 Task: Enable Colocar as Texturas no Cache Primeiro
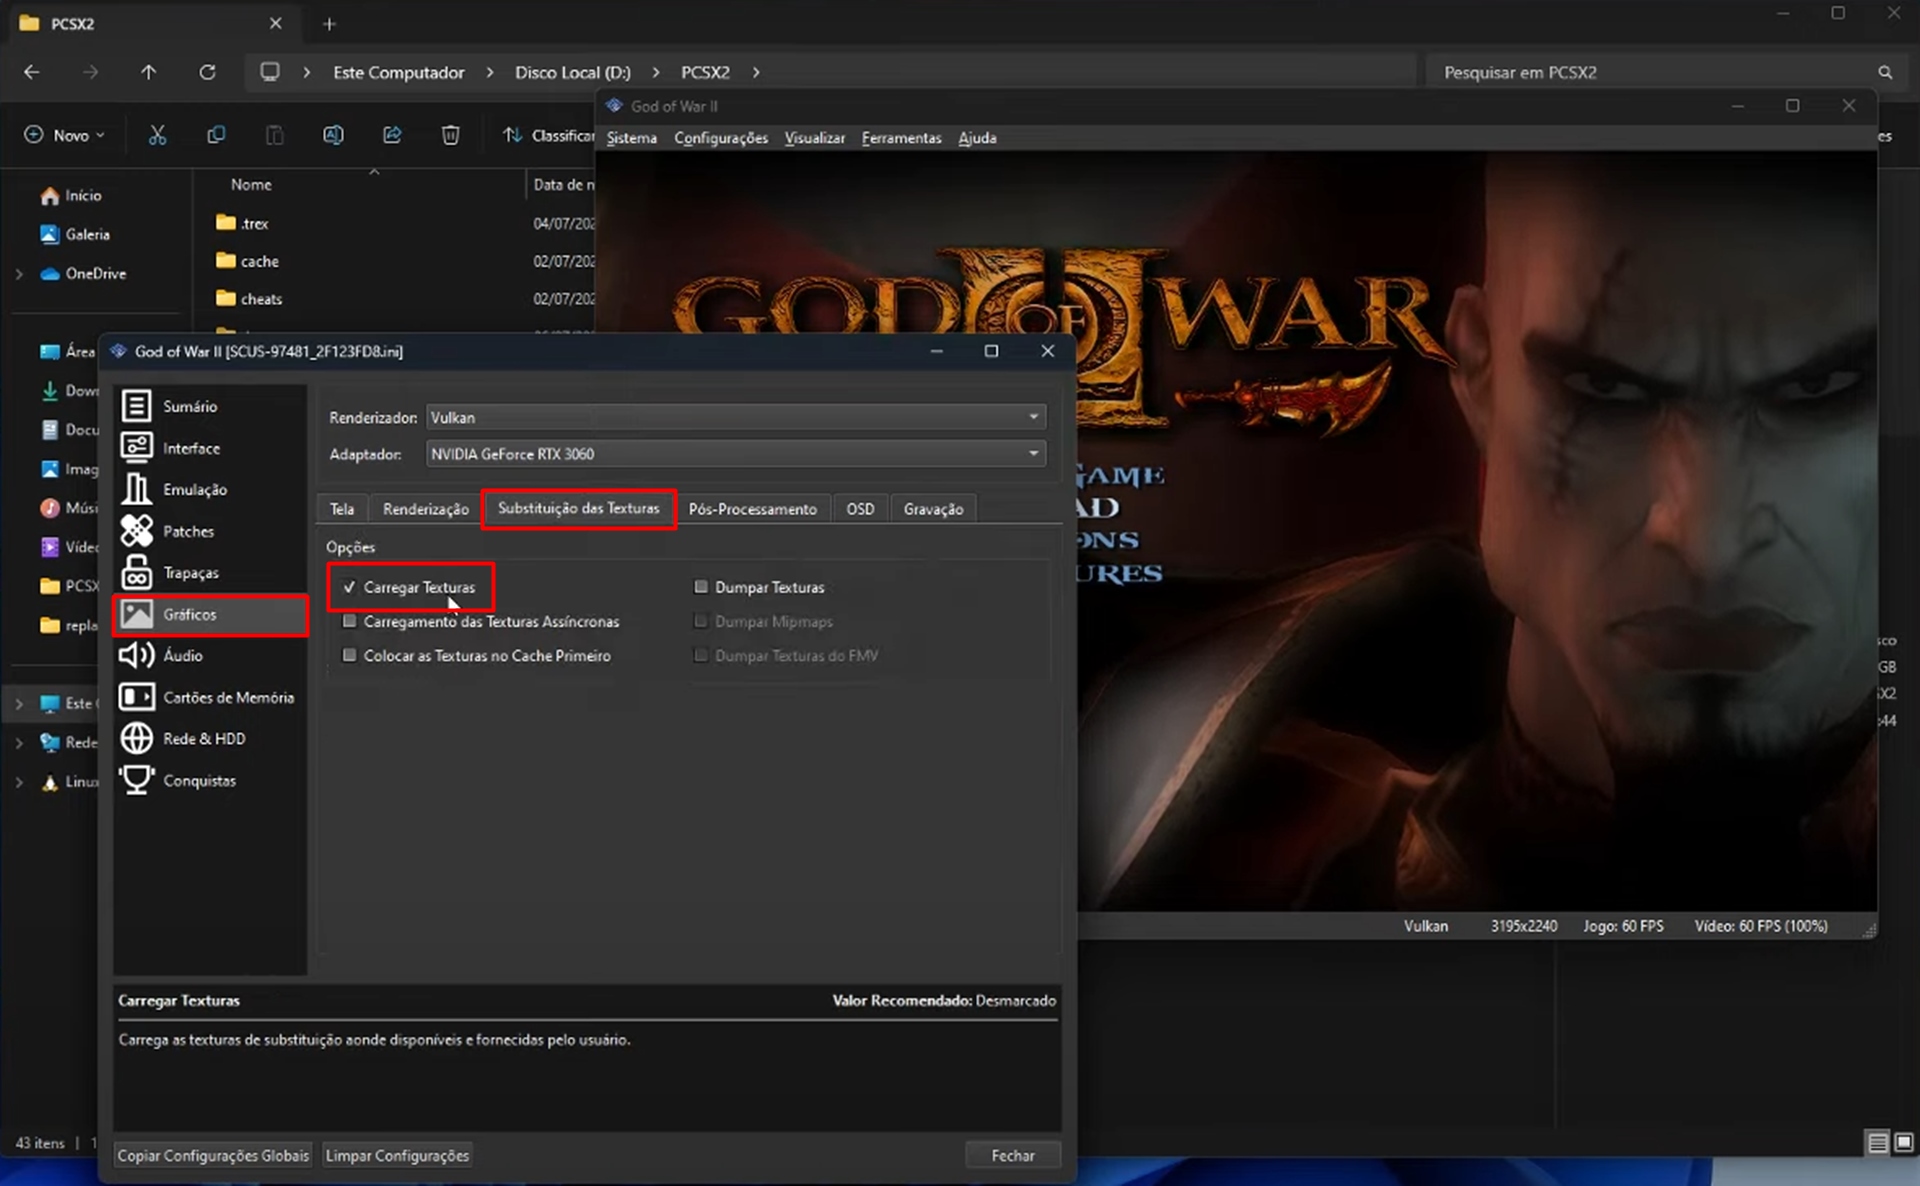point(348,655)
